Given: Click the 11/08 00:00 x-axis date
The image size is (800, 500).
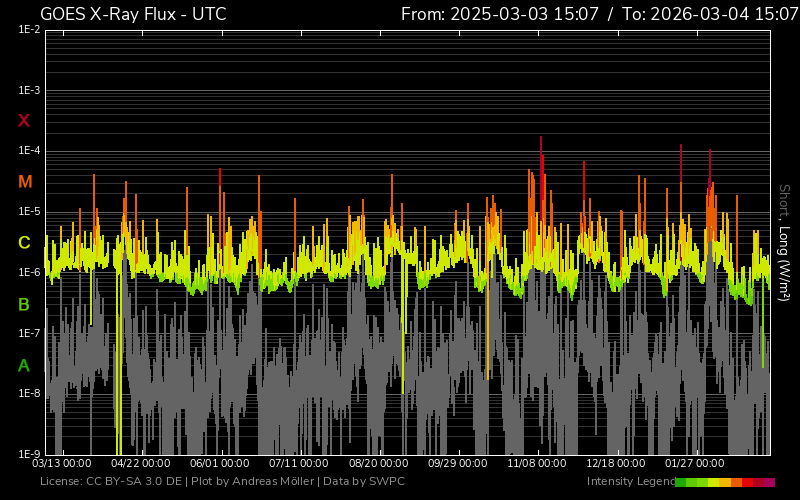Looking at the screenshot, I should pyautogui.click(x=536, y=464).
